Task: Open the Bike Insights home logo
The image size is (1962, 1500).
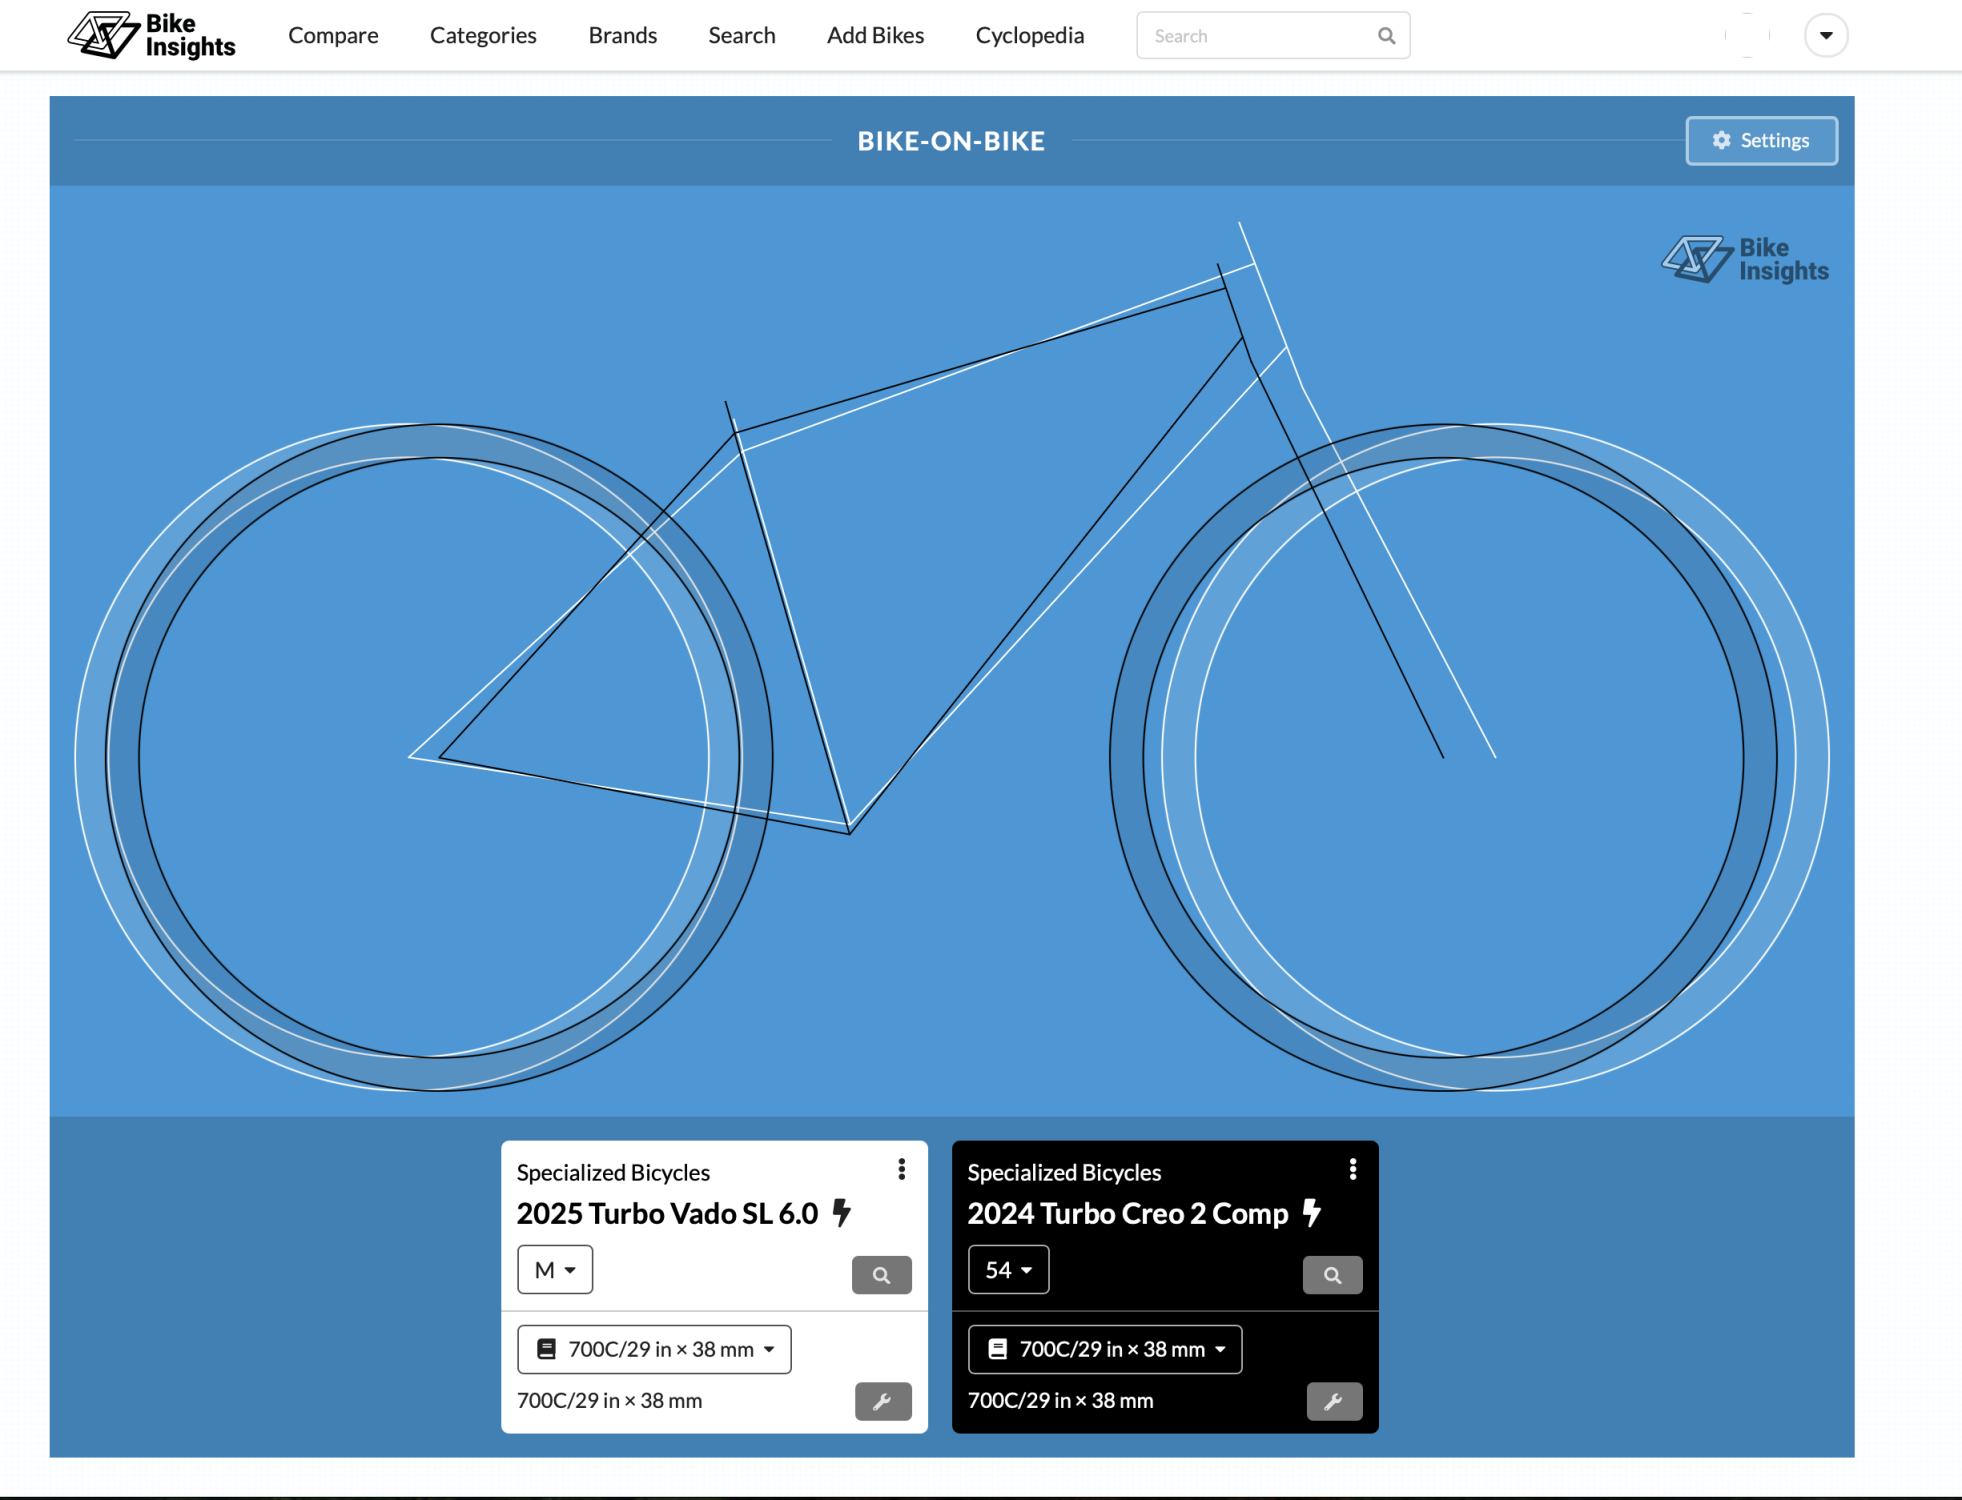Action: (151, 35)
